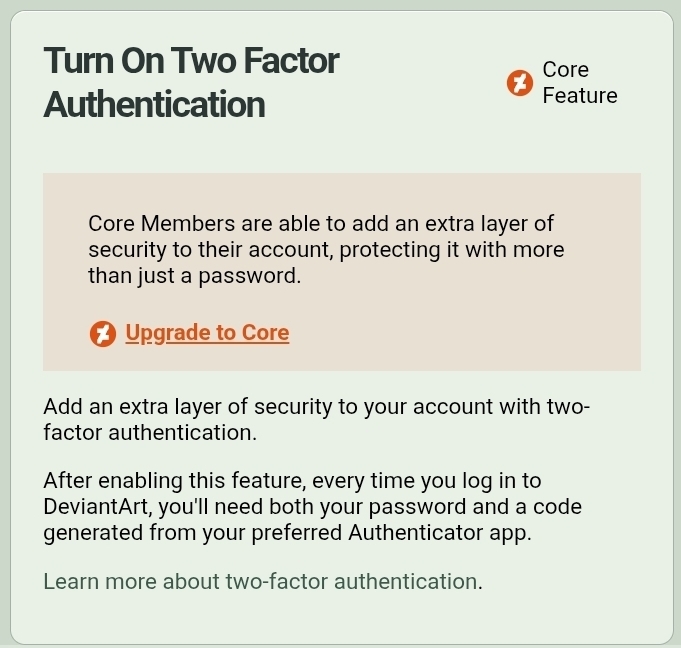681x648 pixels.
Task: Click the Core Members are able paragraph
Action: [326, 250]
